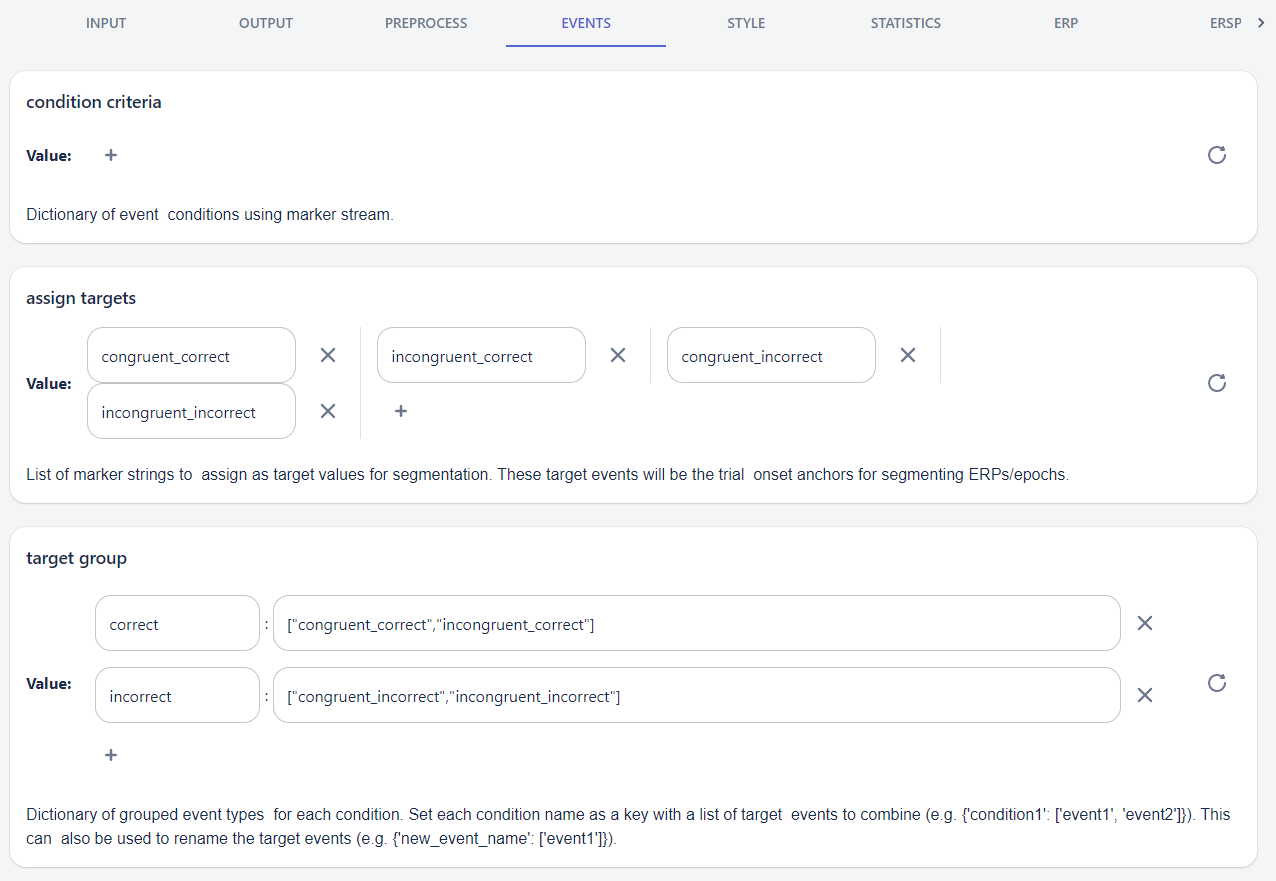The height and width of the screenshot is (881, 1276).
Task: Click the 'Dictionary of event conditions' description
Action: click(210, 214)
